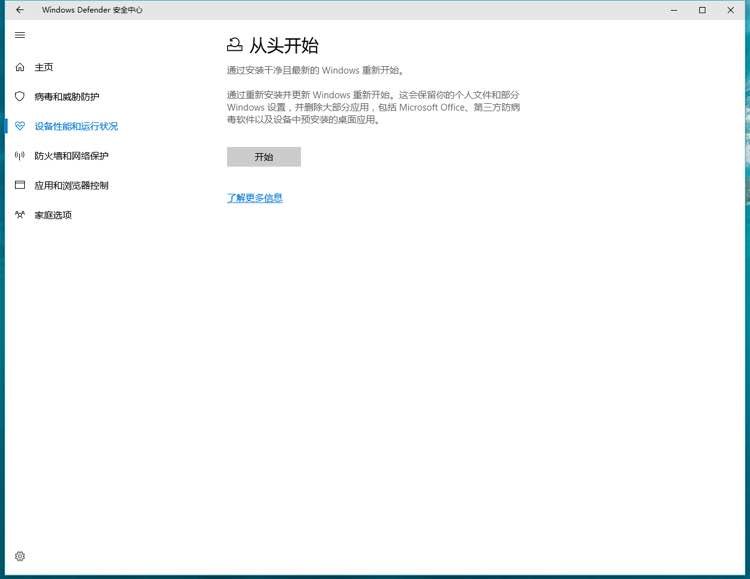Click the family options people icon

20,214
